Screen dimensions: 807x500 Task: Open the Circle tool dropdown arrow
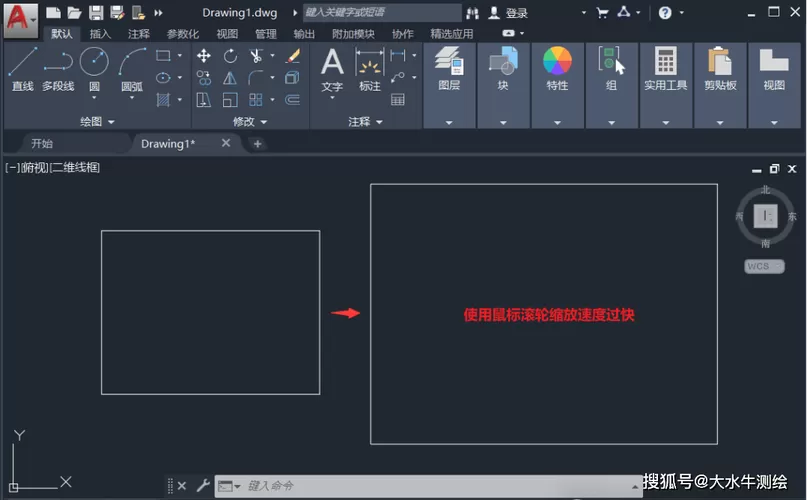tap(94, 97)
